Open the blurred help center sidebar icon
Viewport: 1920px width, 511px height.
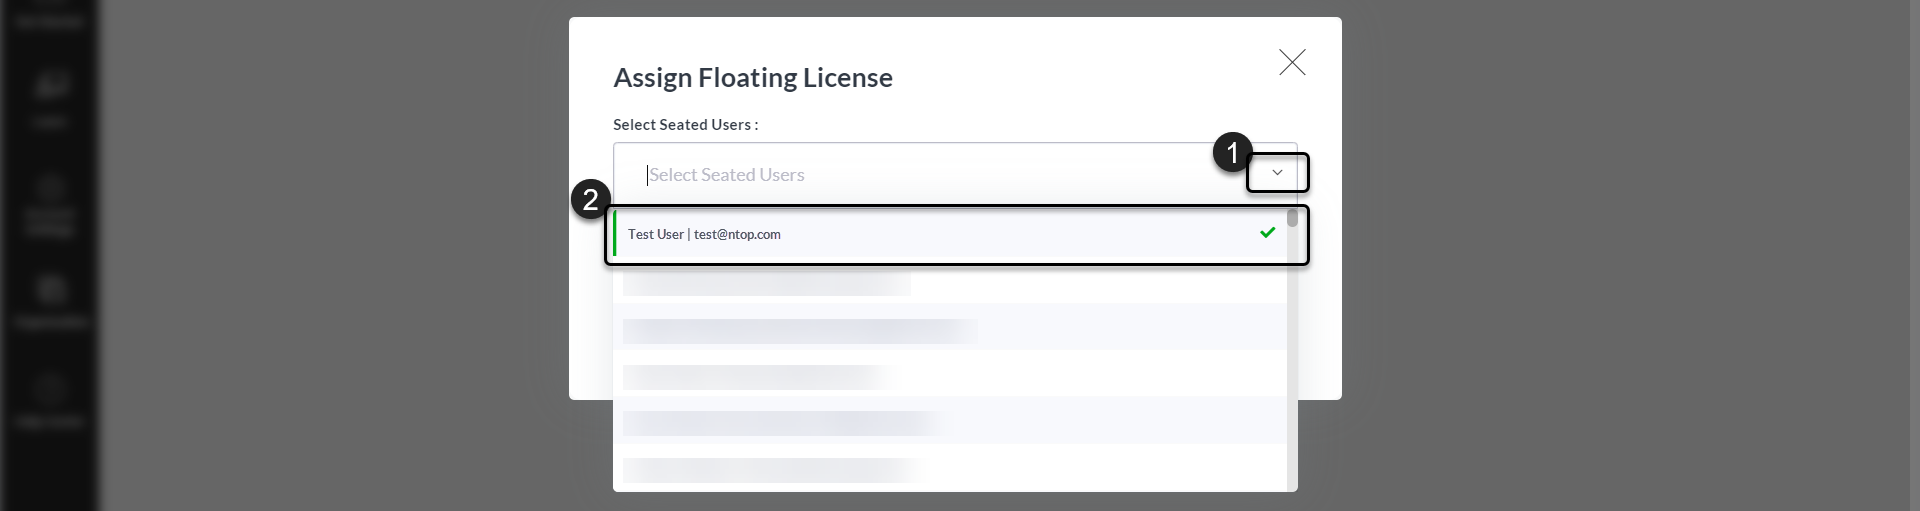(50, 400)
